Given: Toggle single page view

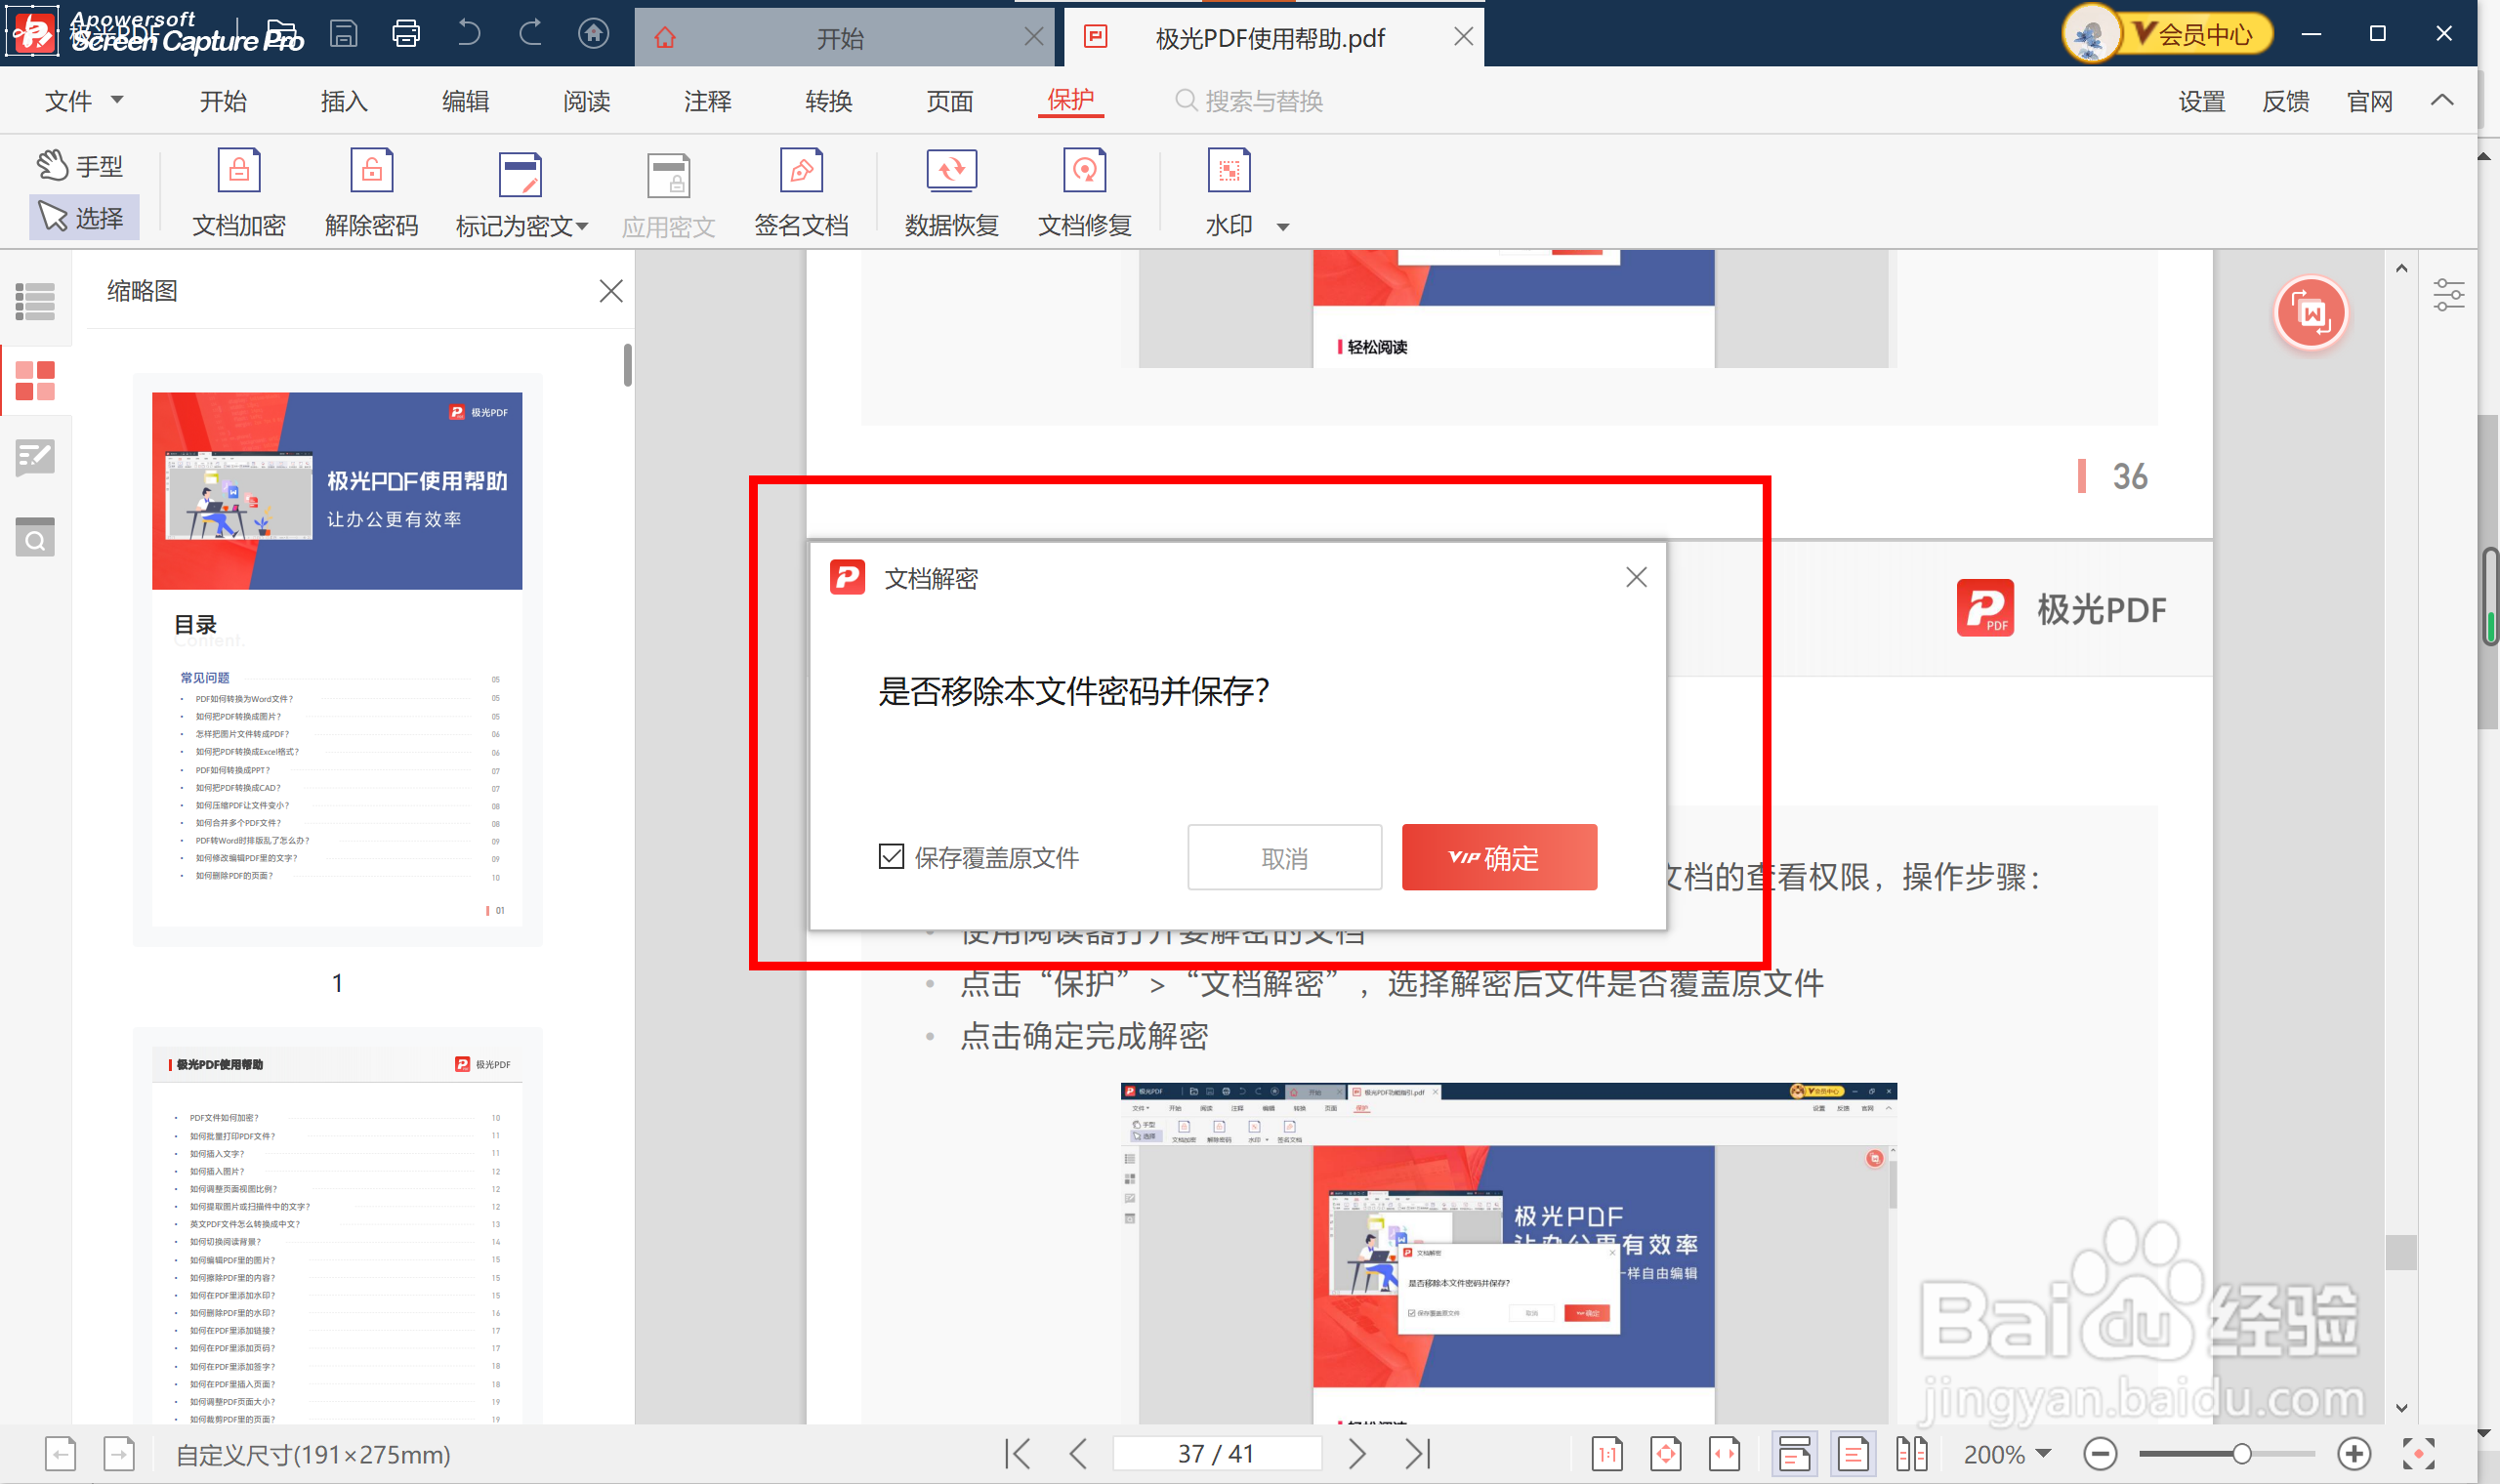Looking at the screenshot, I should coord(1852,1454).
